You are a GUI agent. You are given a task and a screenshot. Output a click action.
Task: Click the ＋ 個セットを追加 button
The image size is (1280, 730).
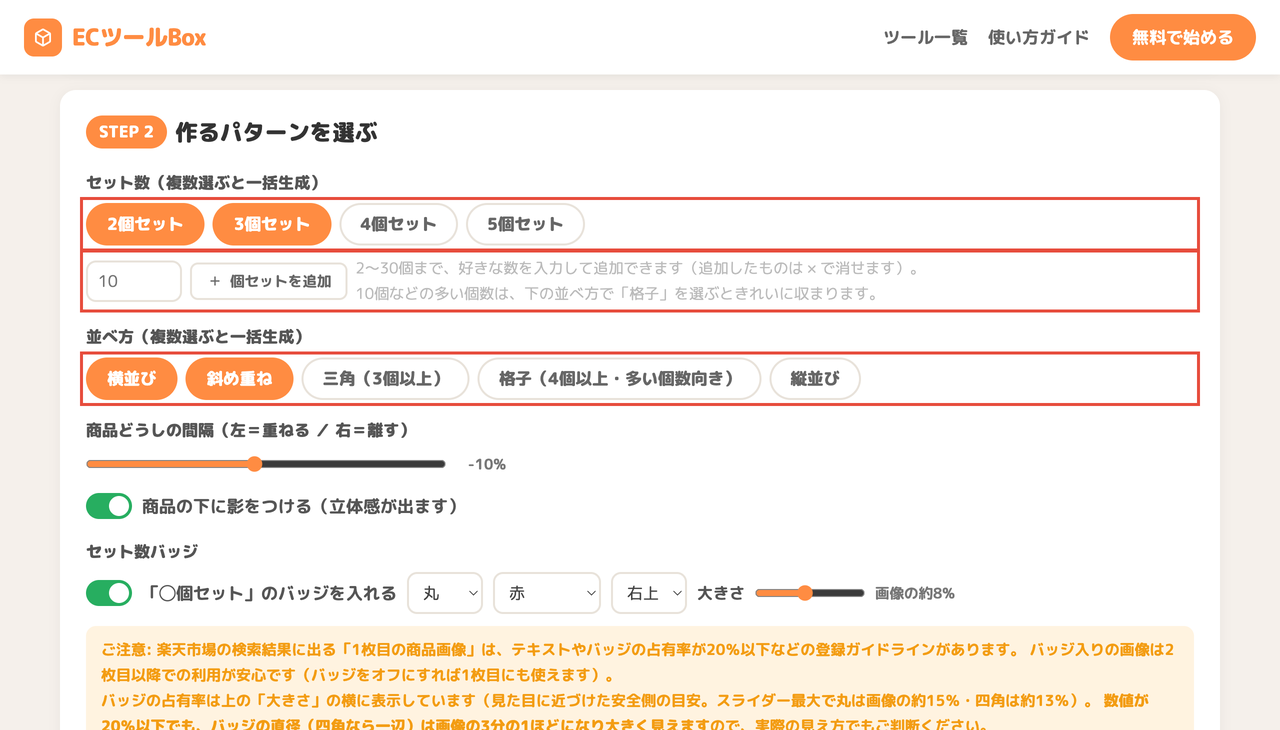269,281
